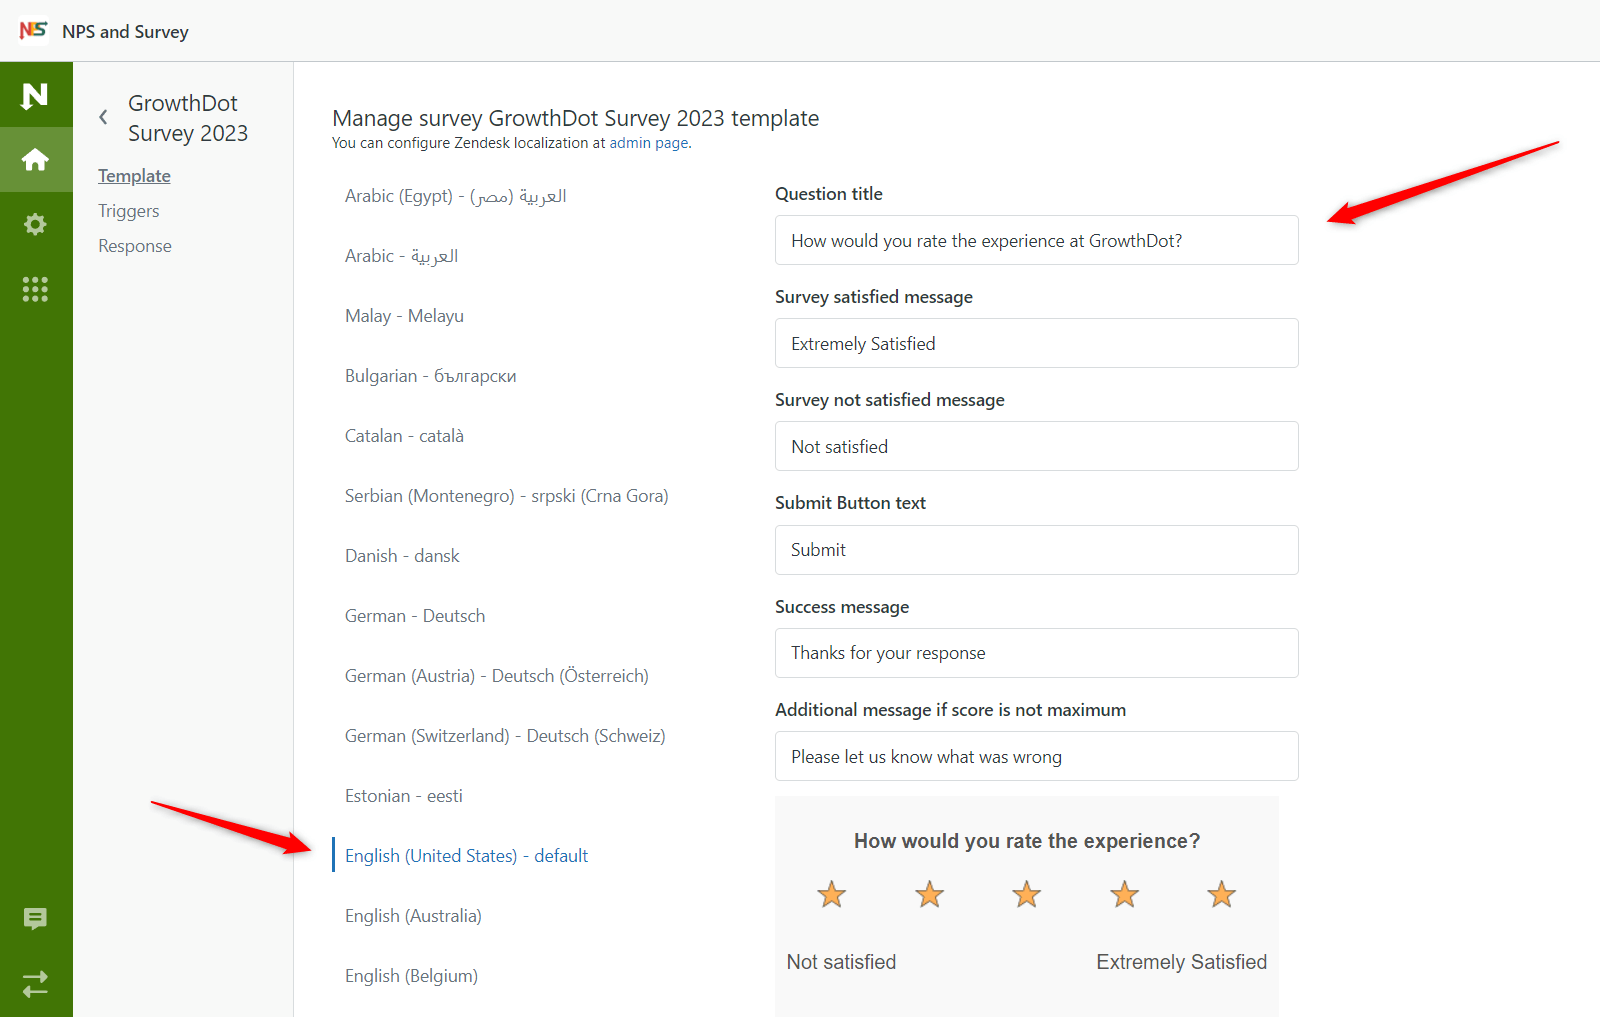1600x1017 pixels.
Task: Select the English (Australia) language
Action: point(413,916)
